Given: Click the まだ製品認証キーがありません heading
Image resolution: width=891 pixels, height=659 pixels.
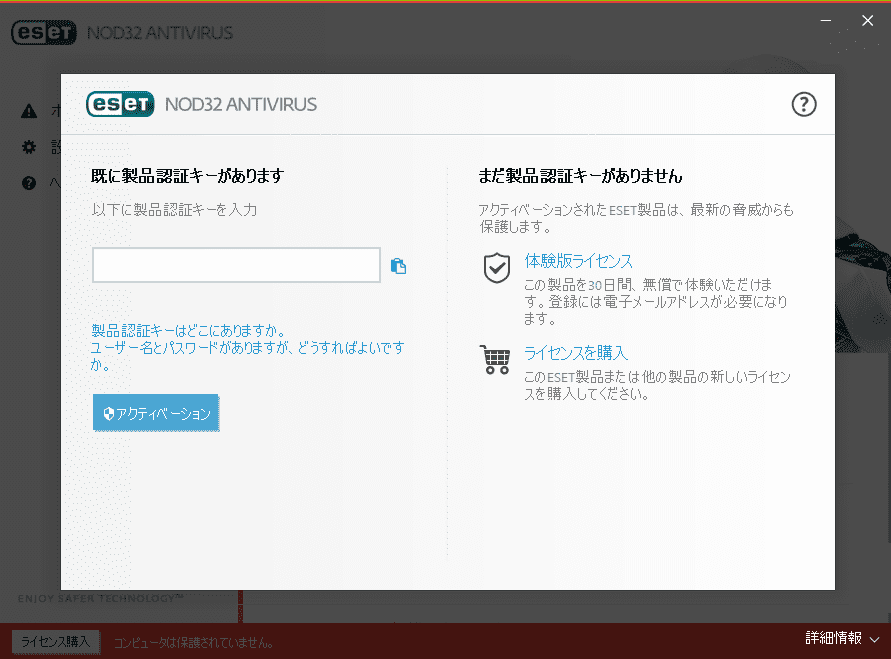Looking at the screenshot, I should 580,176.
